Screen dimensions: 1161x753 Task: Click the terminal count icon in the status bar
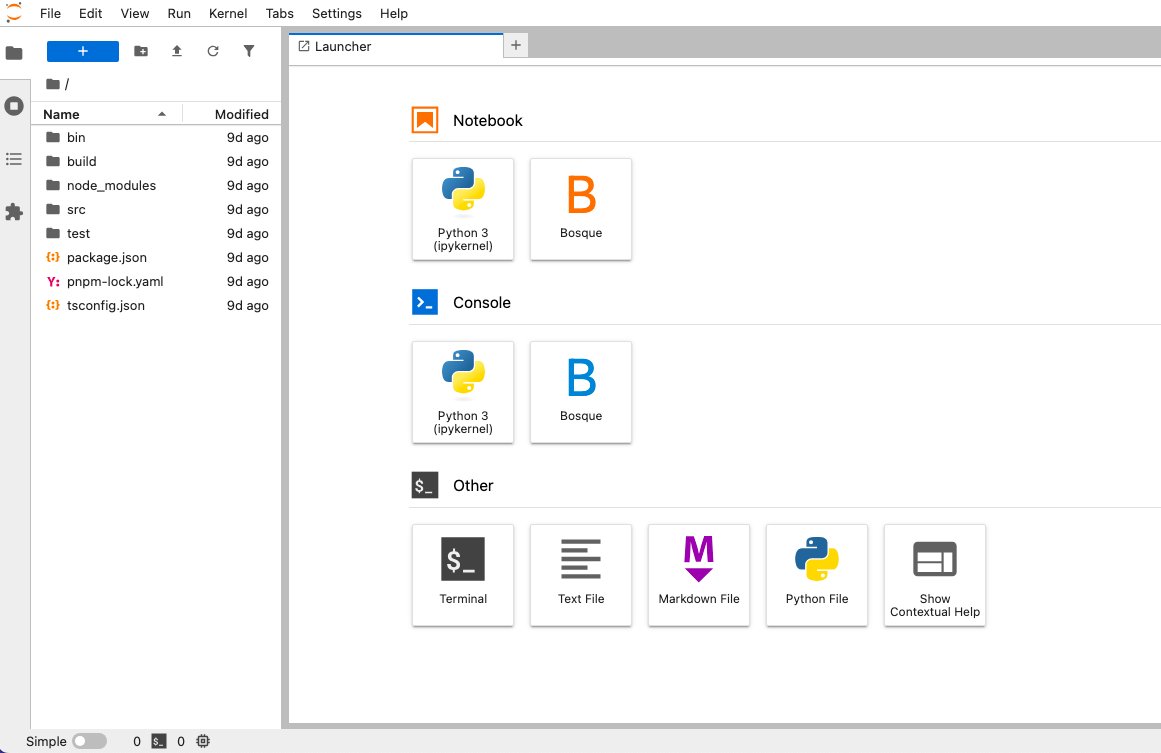click(159, 741)
